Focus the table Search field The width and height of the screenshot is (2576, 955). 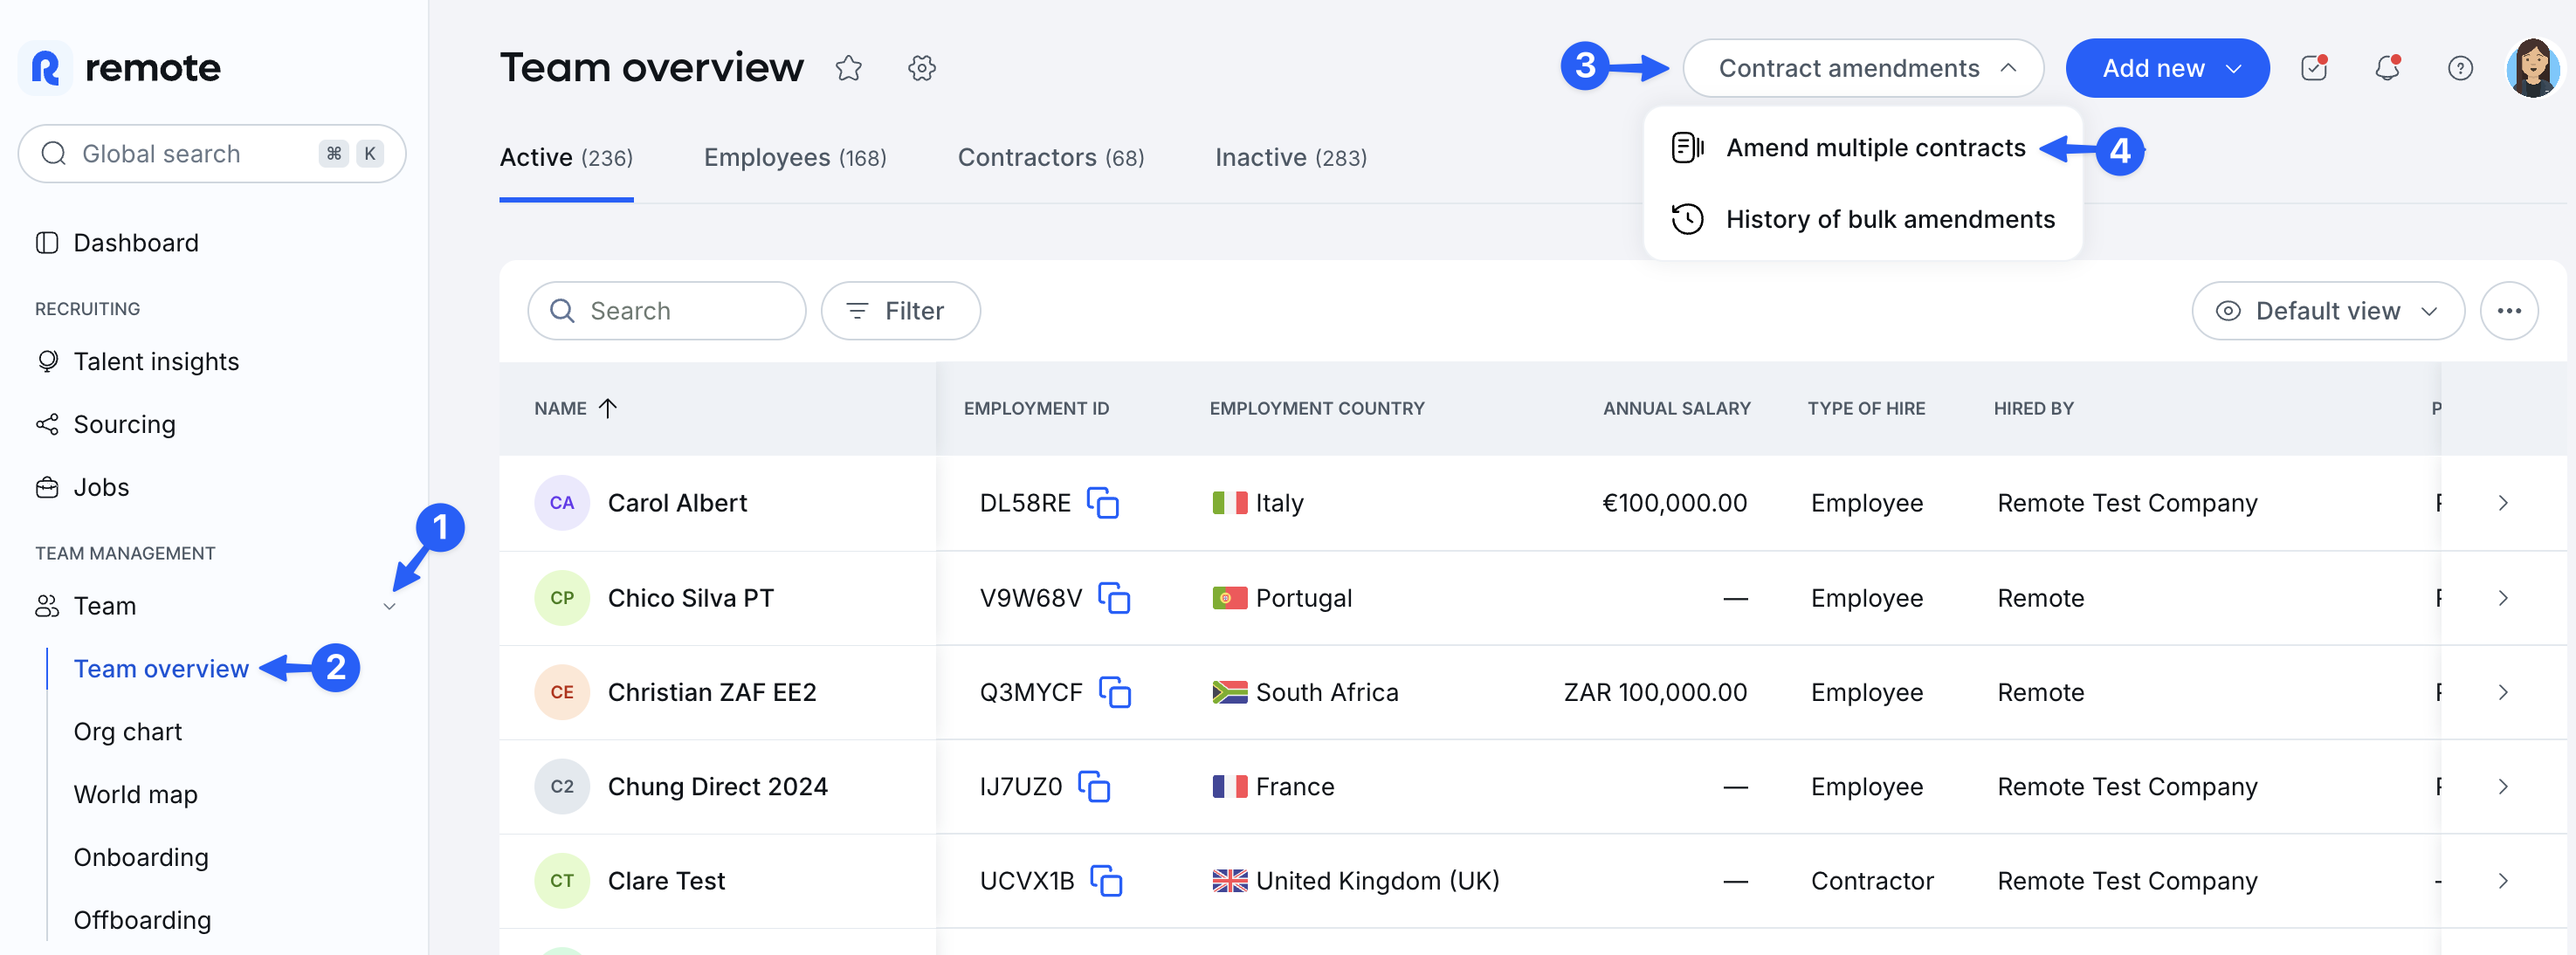[x=667, y=311]
